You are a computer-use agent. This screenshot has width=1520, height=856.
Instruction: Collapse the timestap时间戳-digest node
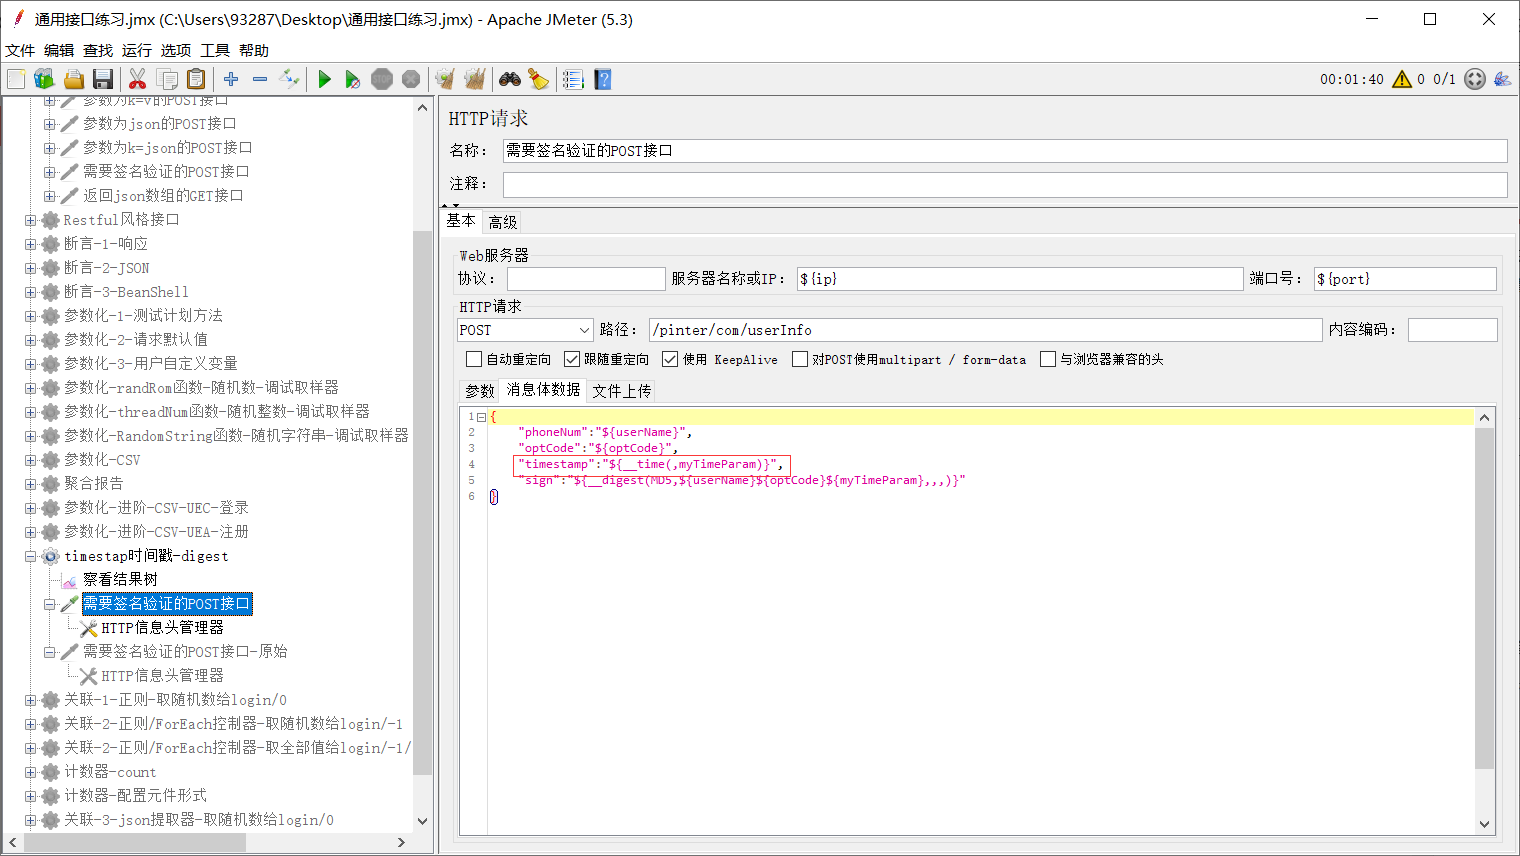coord(30,556)
